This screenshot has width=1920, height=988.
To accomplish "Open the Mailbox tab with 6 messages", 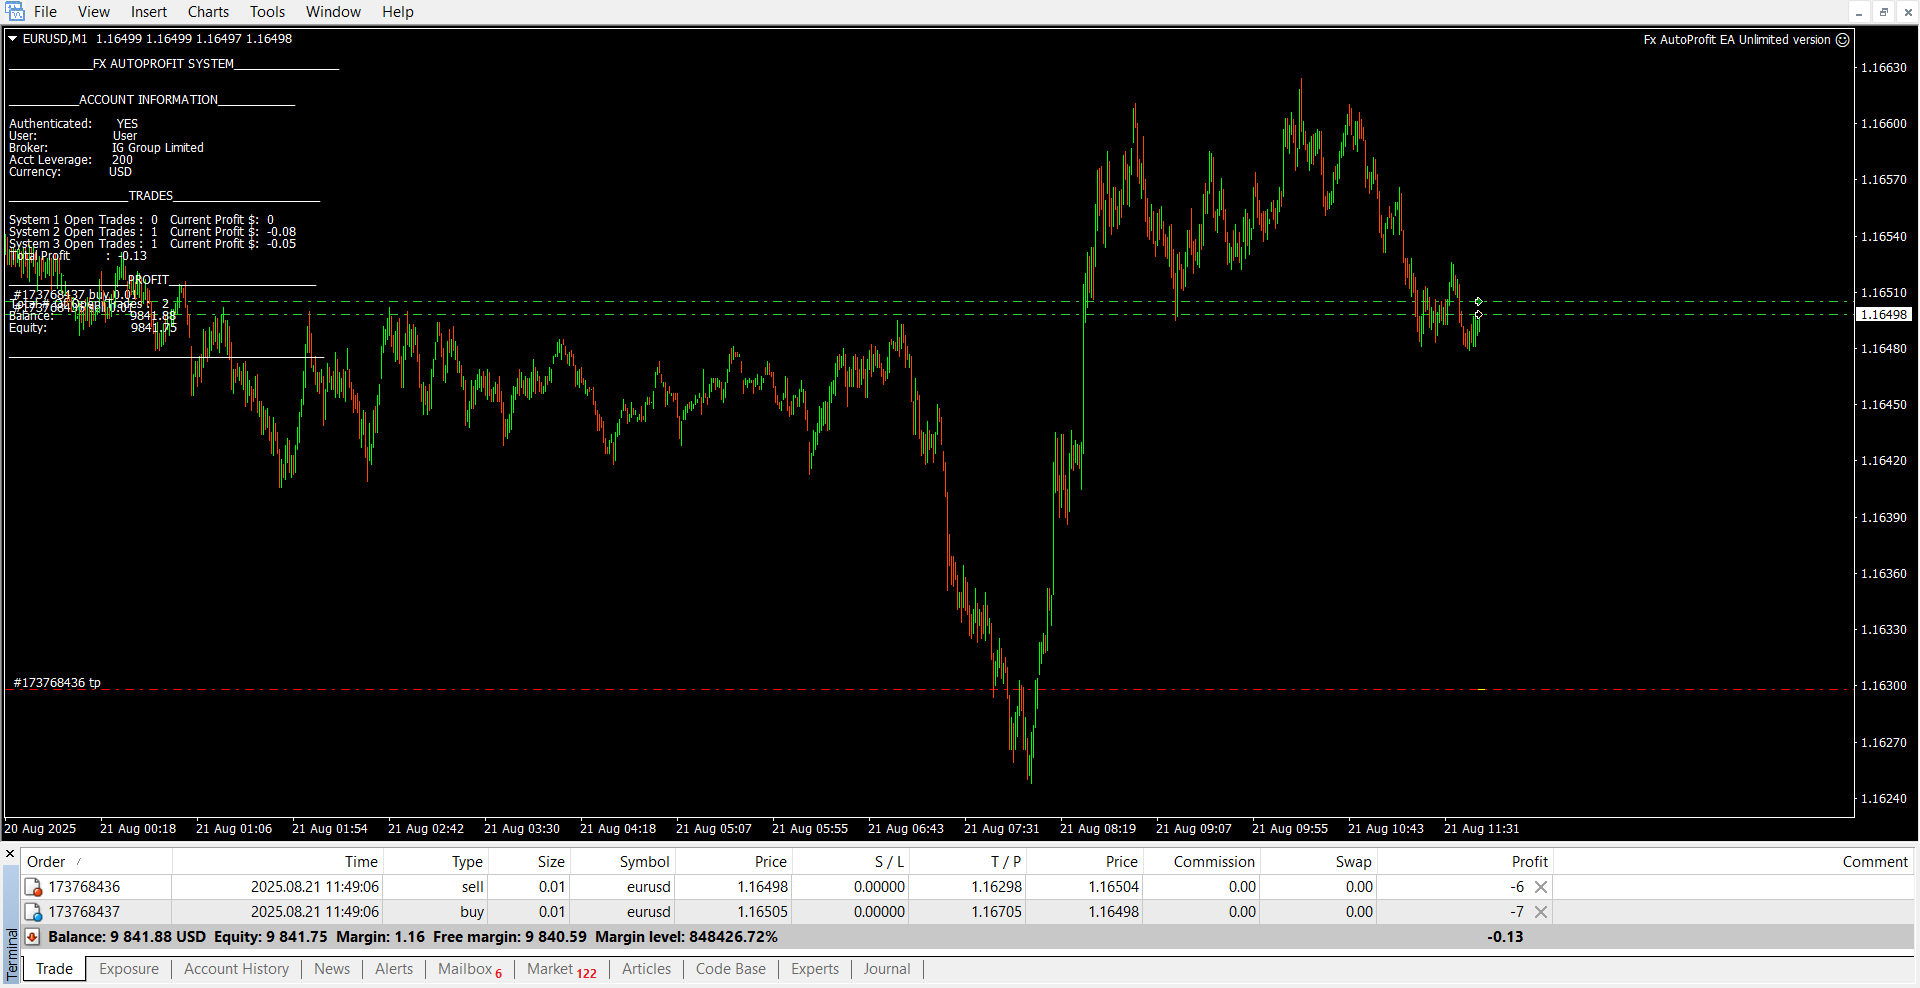I will tap(469, 969).
